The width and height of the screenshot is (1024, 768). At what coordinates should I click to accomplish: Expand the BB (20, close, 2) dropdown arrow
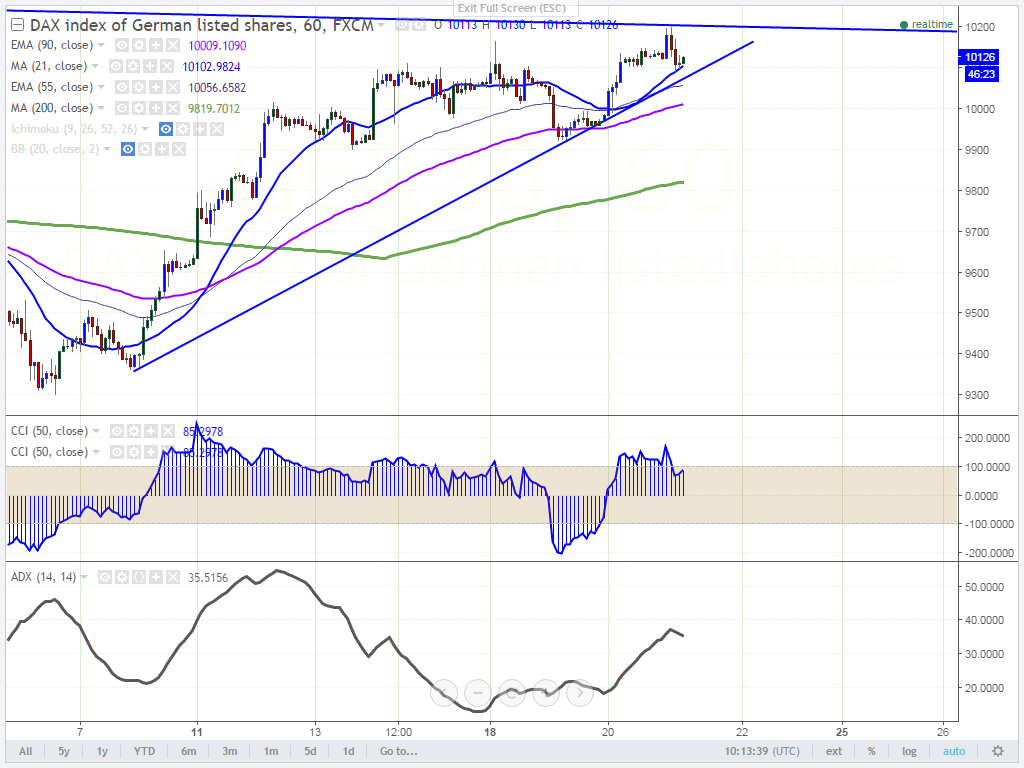tap(107, 150)
